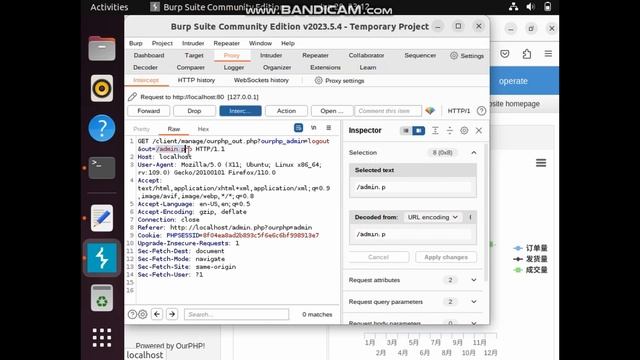Expand Request attributes section

[x=473, y=280]
